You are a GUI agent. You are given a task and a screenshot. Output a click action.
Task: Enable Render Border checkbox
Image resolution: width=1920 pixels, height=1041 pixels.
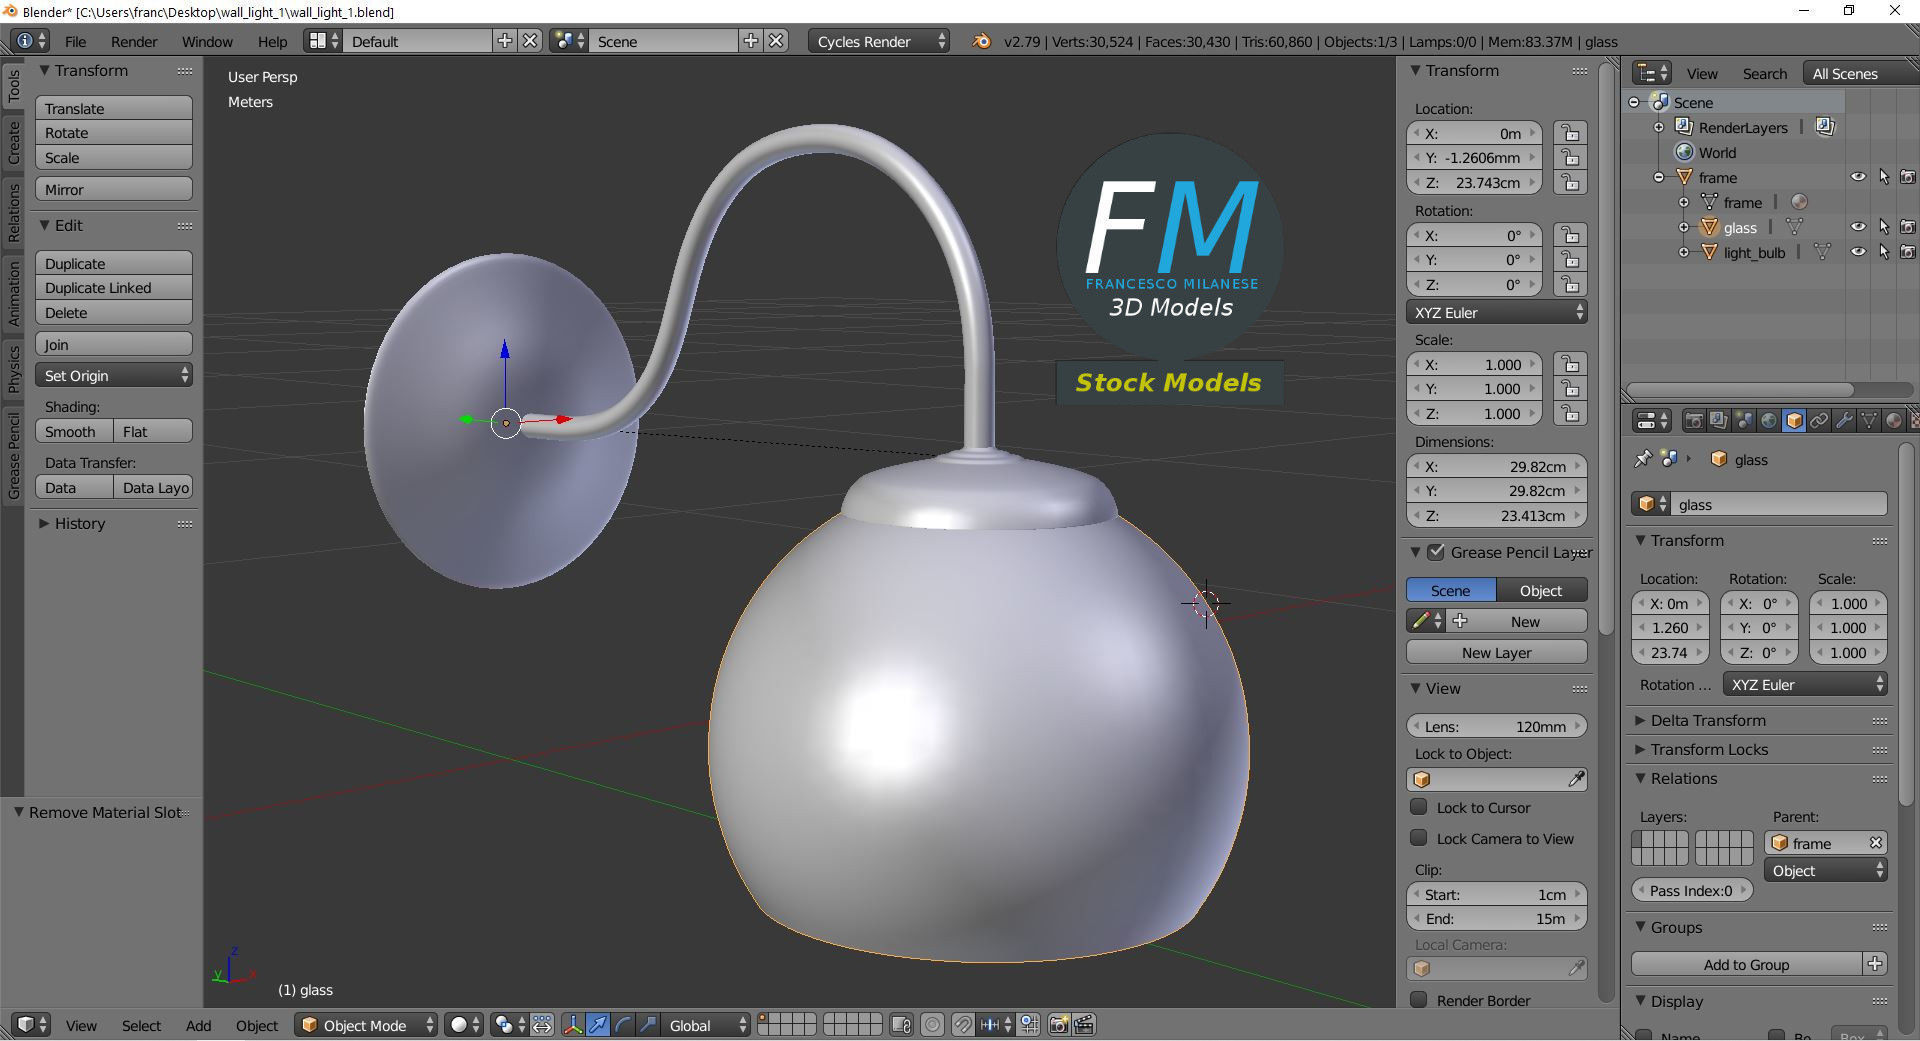1418,1000
